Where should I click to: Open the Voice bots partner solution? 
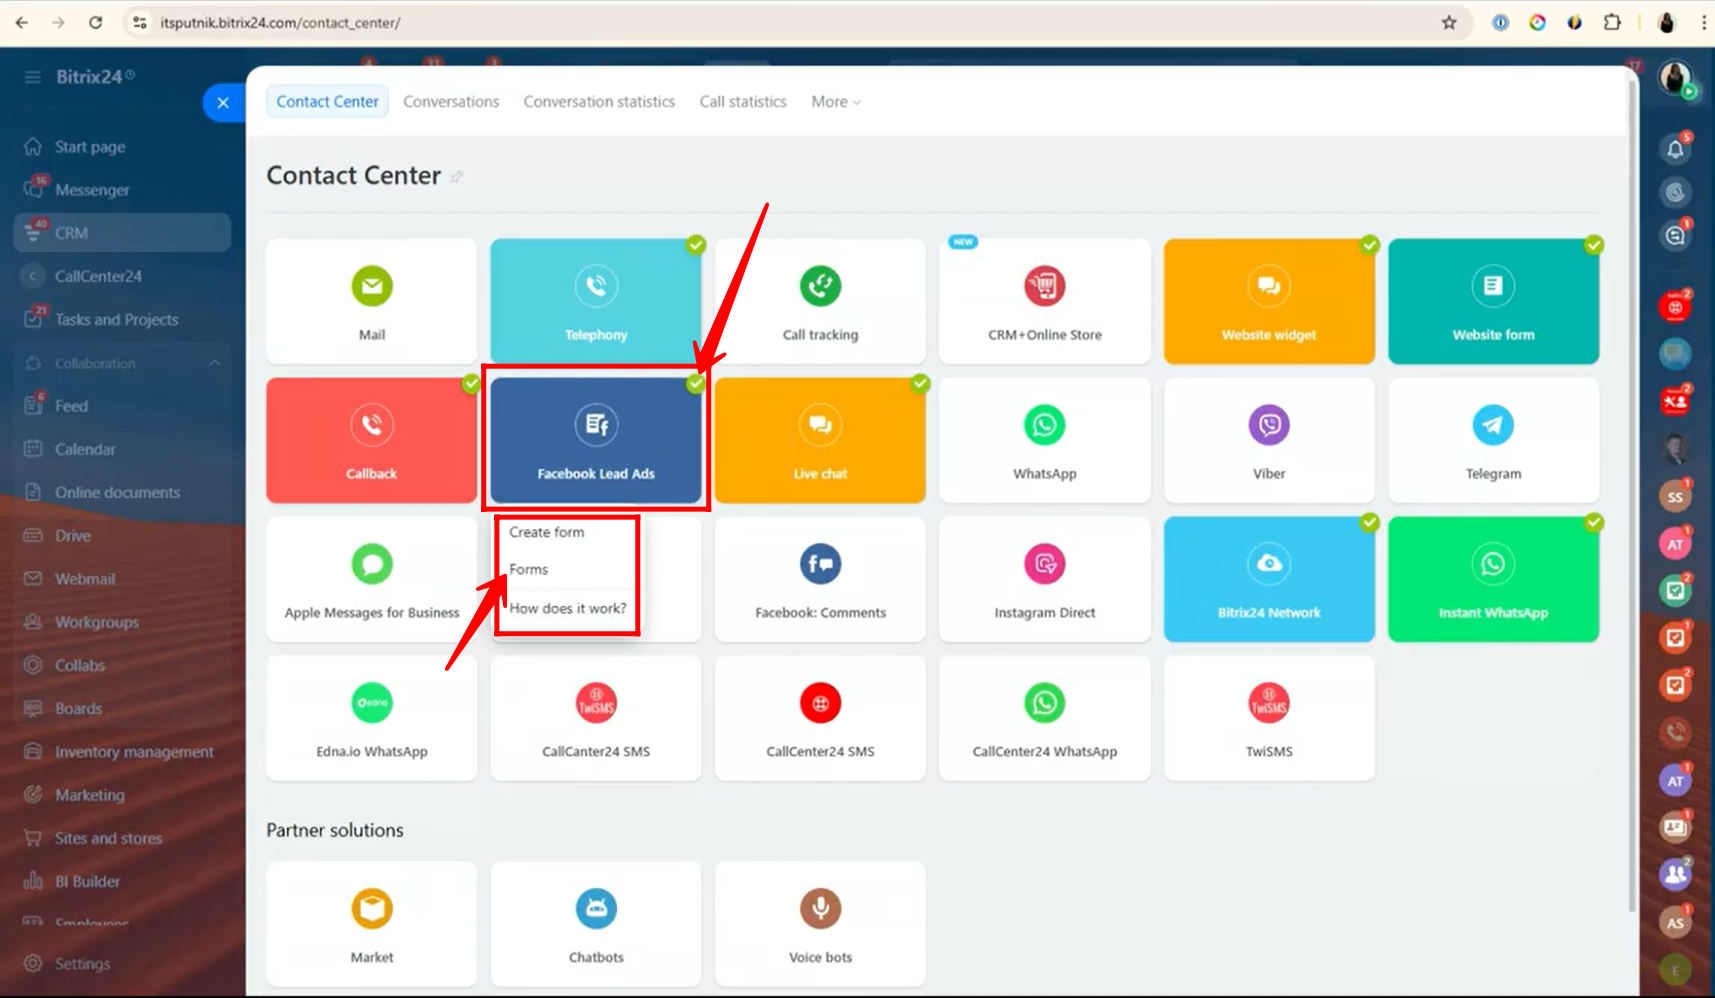coord(820,924)
